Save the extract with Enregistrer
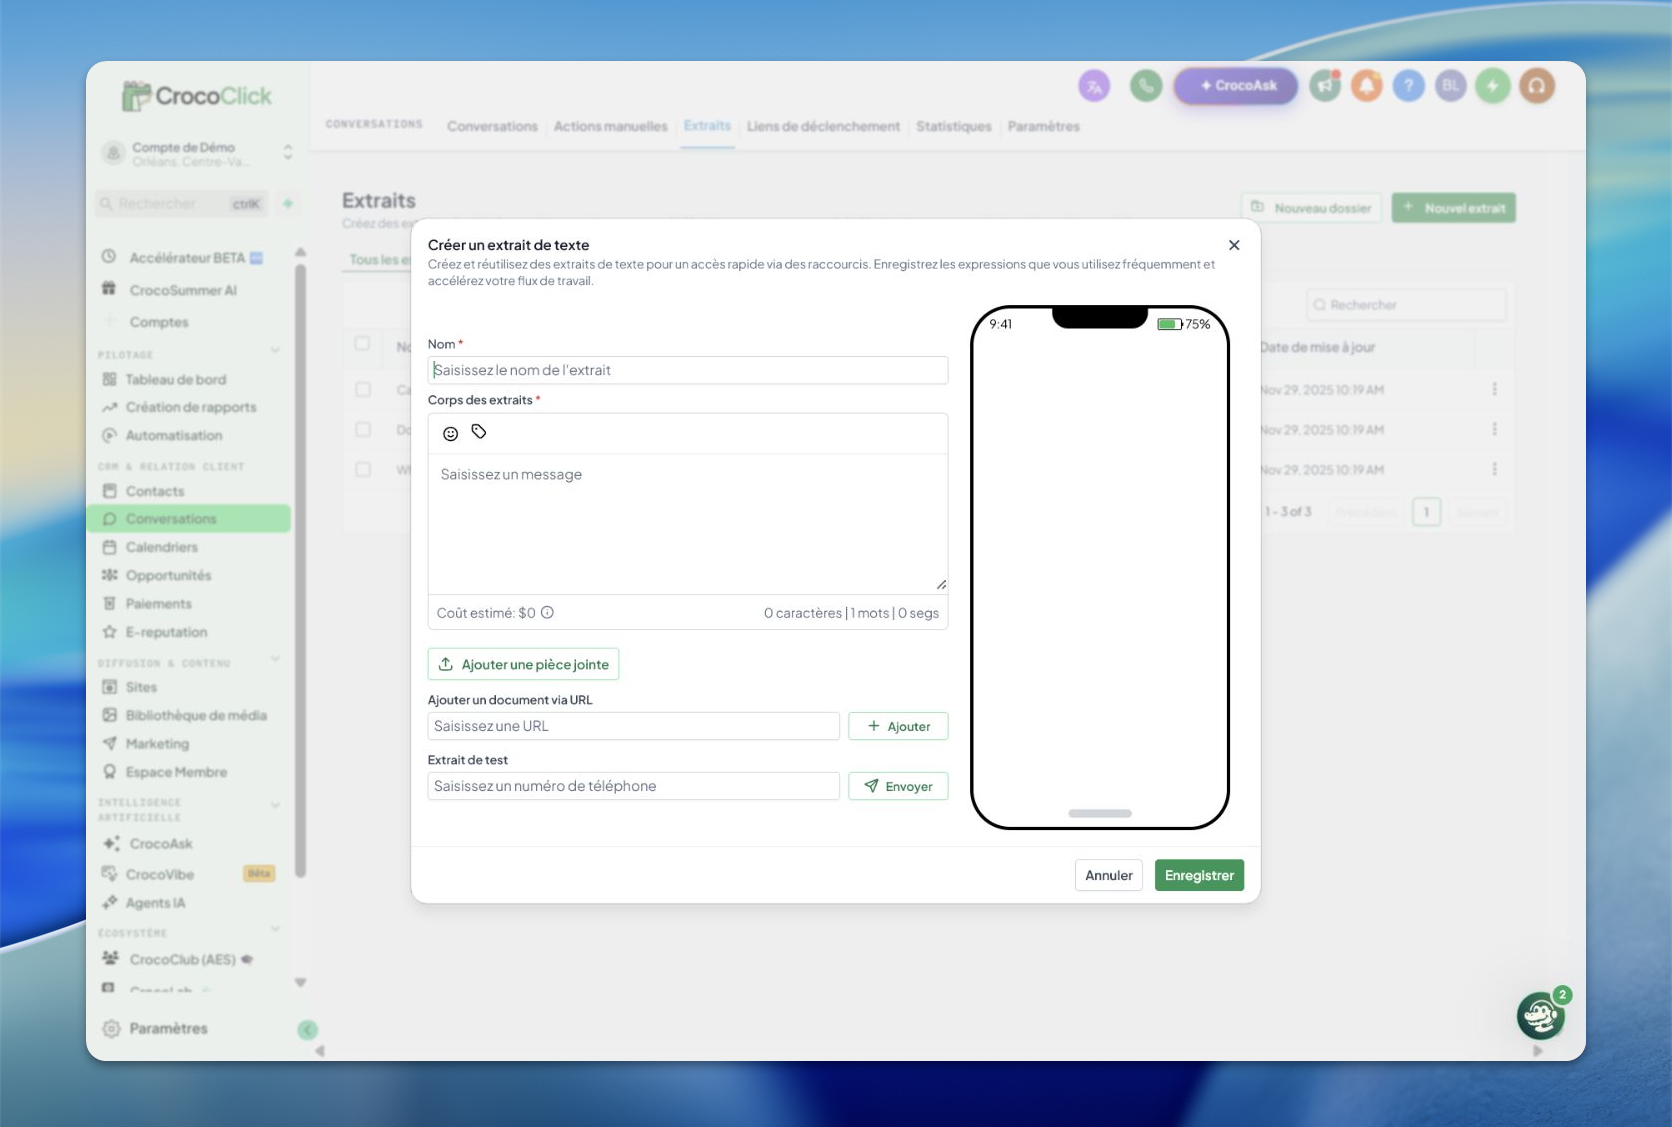Screen dimensions: 1672x1127 click(1199, 875)
